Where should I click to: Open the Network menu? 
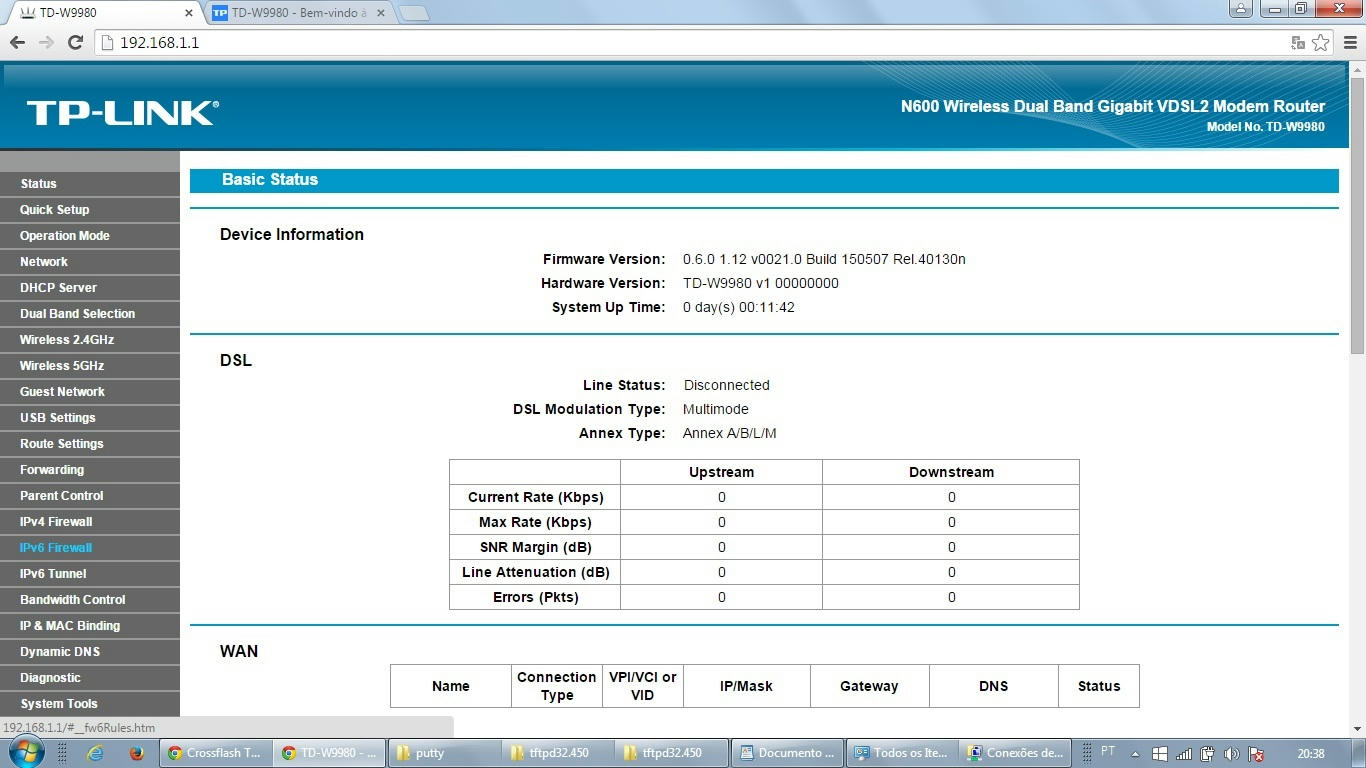click(90, 261)
